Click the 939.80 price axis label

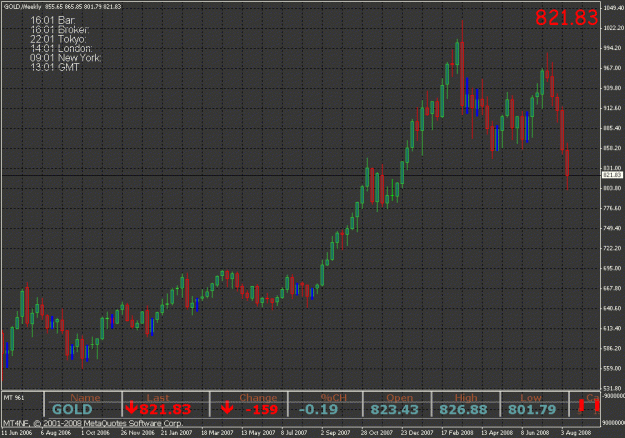(614, 88)
